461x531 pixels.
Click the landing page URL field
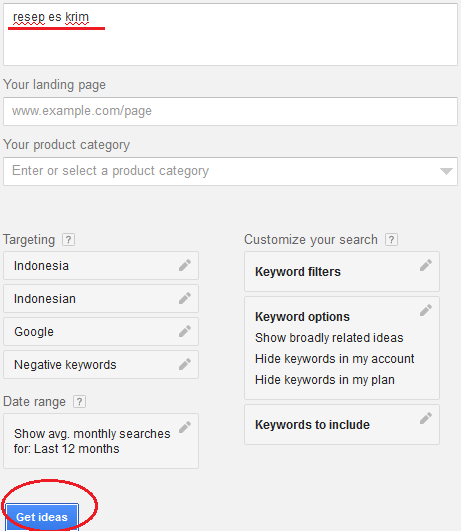click(230, 111)
